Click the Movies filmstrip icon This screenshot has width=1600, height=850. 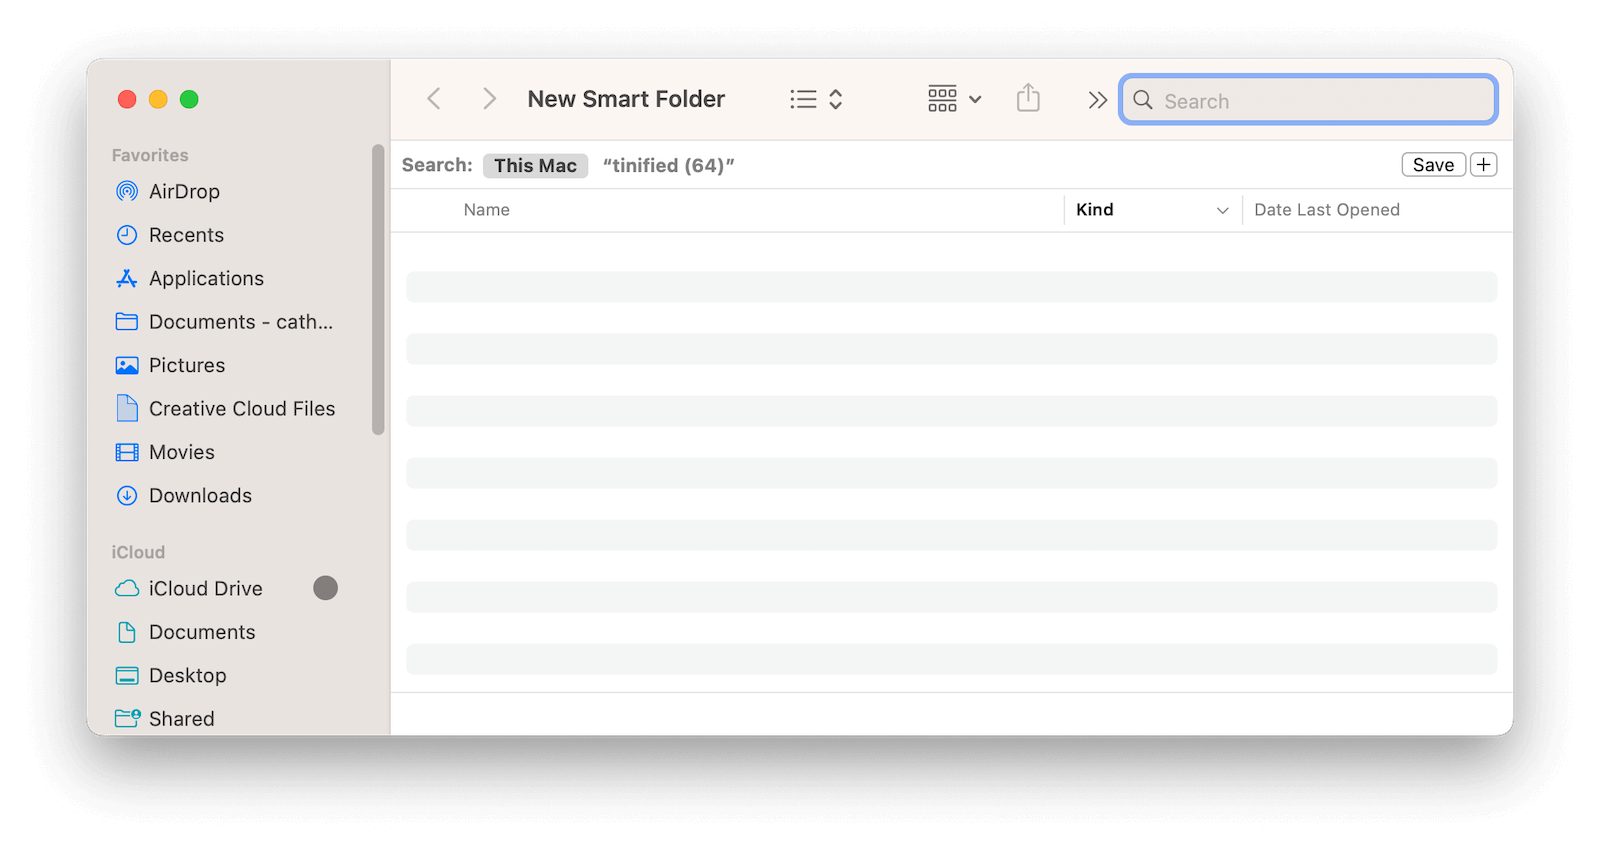(127, 452)
